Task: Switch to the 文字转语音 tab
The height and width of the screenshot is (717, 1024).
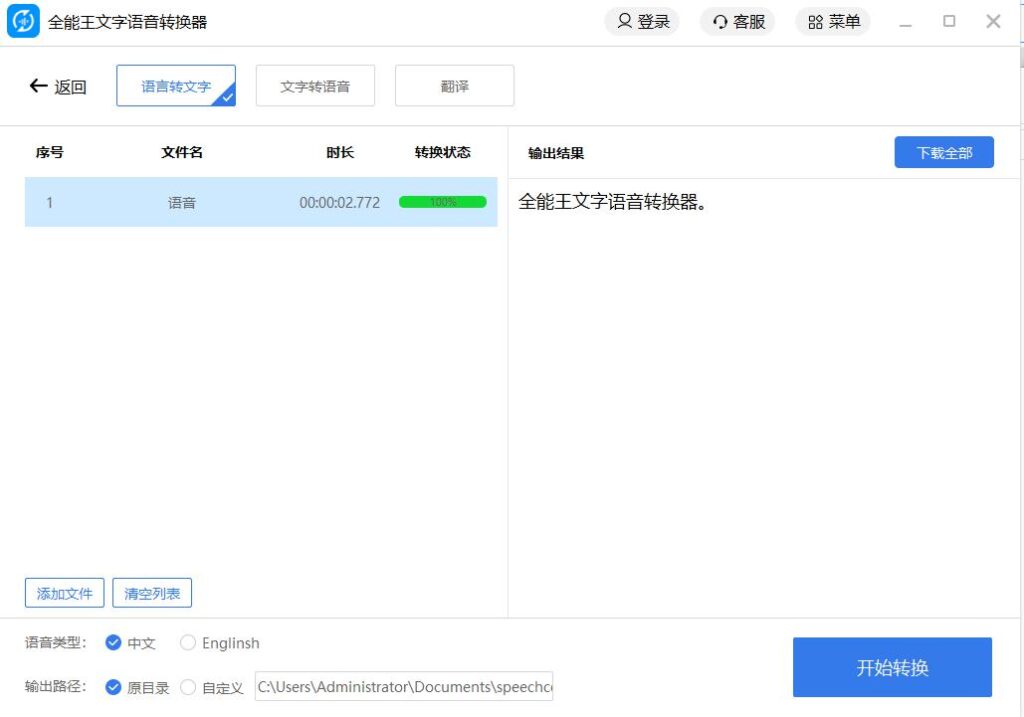Action: (x=316, y=85)
